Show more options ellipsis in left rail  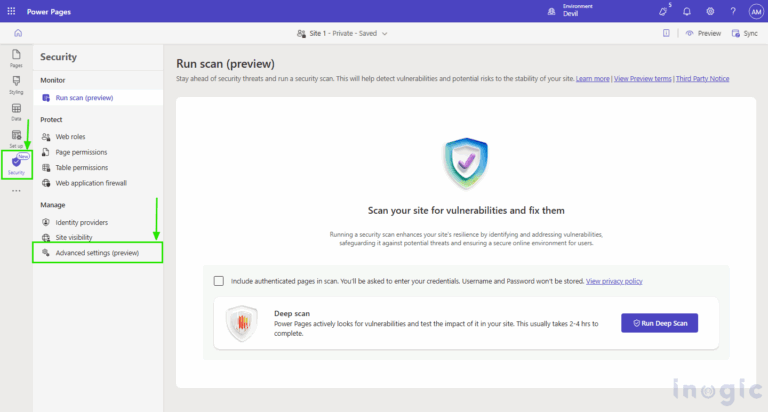pos(16,191)
